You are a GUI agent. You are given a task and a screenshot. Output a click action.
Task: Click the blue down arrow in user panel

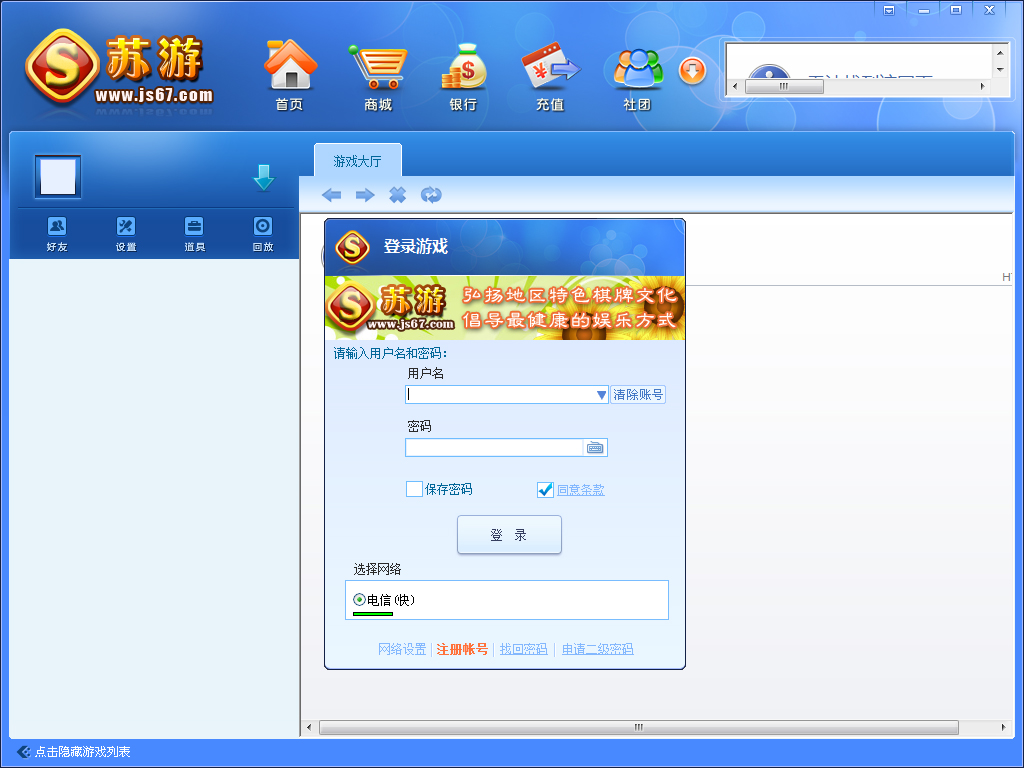(263, 178)
